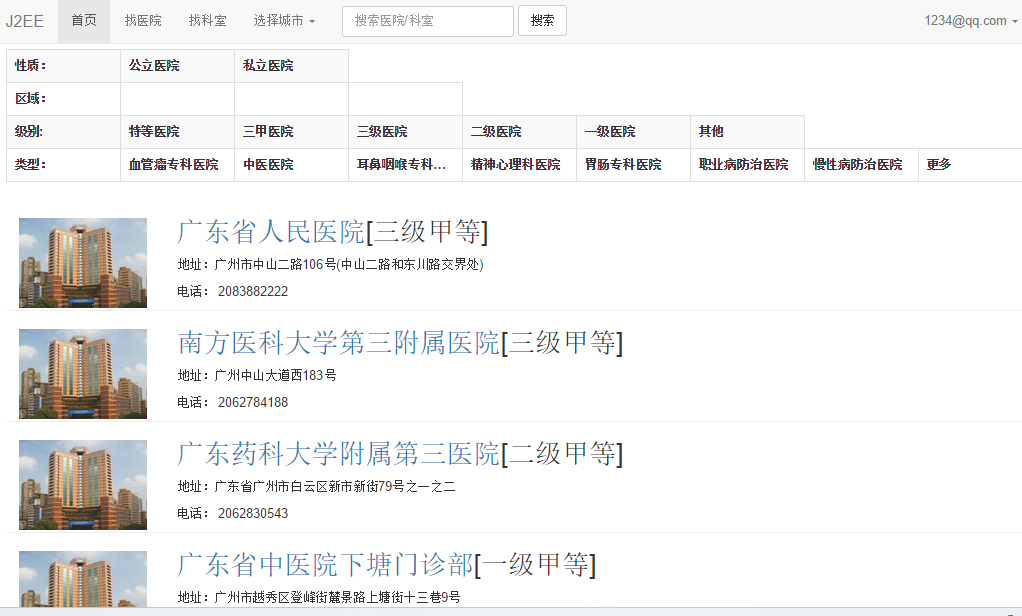
Task: Click the address 广东省广州市白云区新市新街79号
Action: [310, 486]
